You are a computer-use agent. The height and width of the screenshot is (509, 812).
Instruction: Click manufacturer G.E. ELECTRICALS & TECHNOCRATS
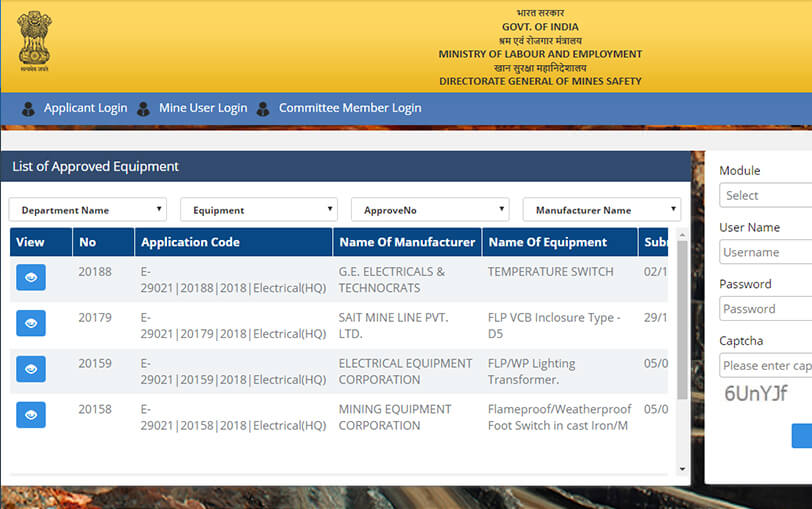tap(392, 280)
